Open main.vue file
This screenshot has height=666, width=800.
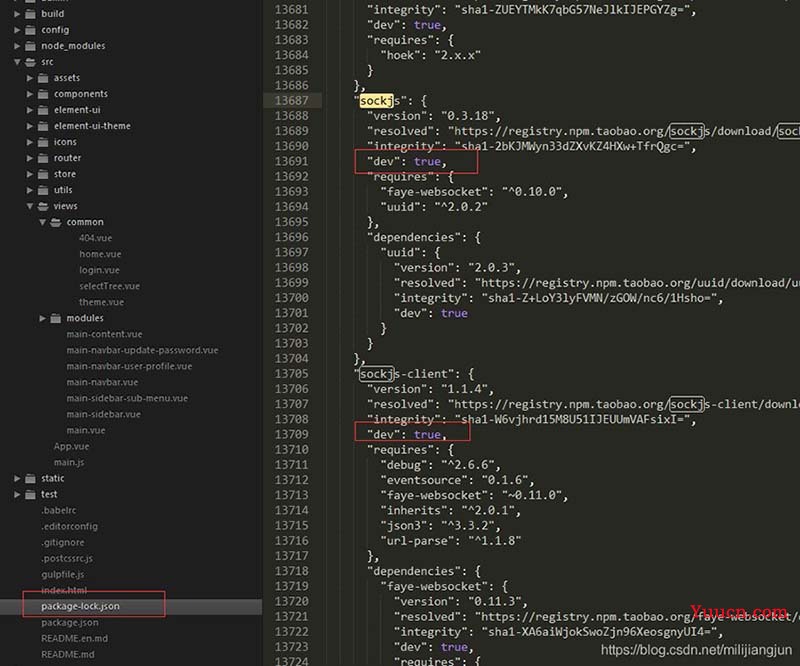click(86, 430)
